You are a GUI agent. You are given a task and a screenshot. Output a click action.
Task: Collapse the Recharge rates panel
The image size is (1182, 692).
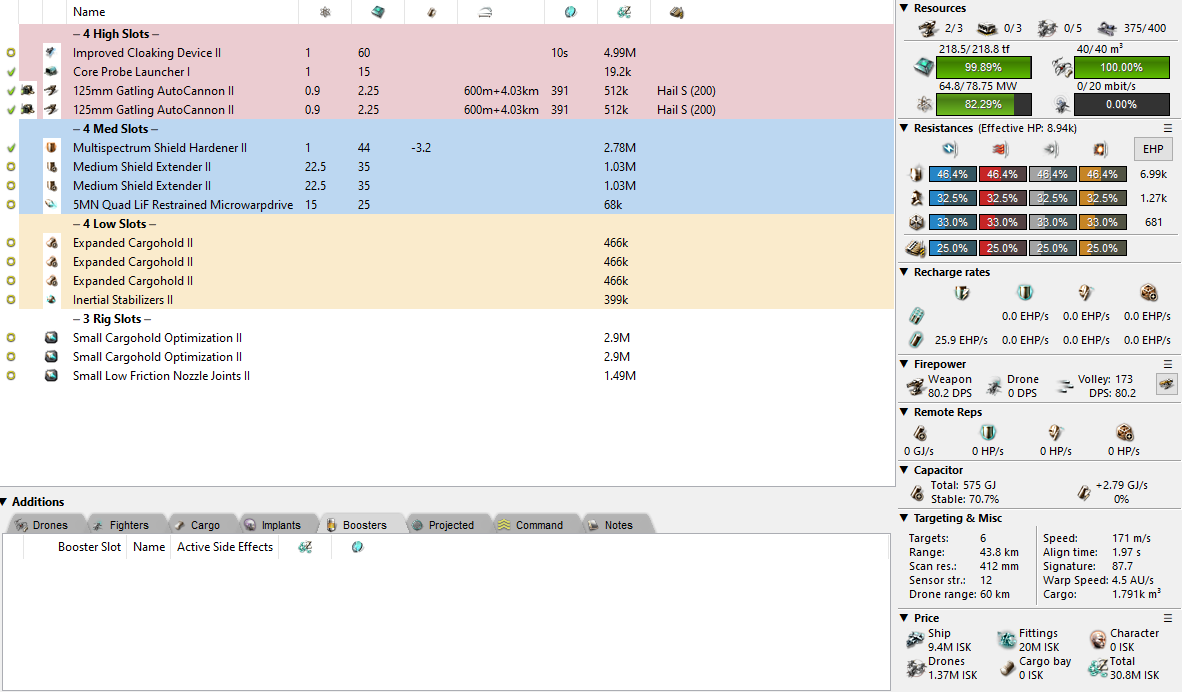point(905,272)
